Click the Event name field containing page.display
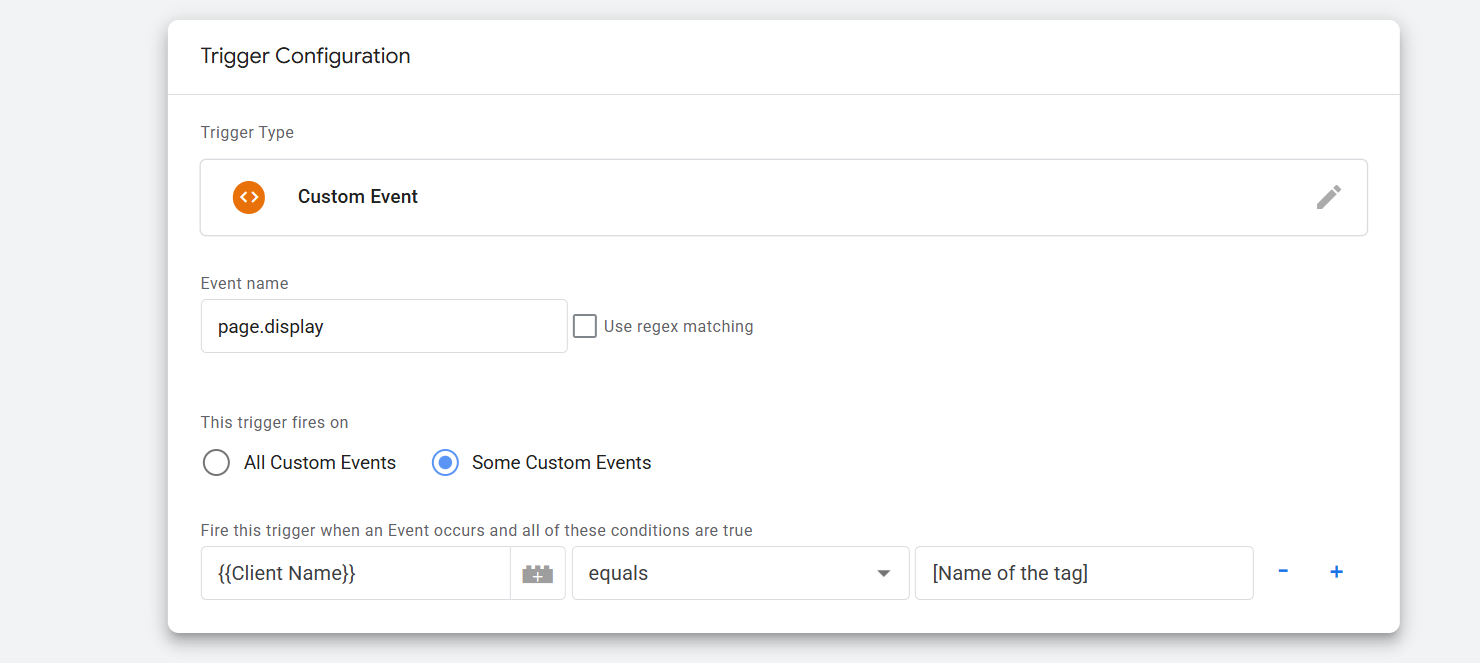 click(384, 326)
